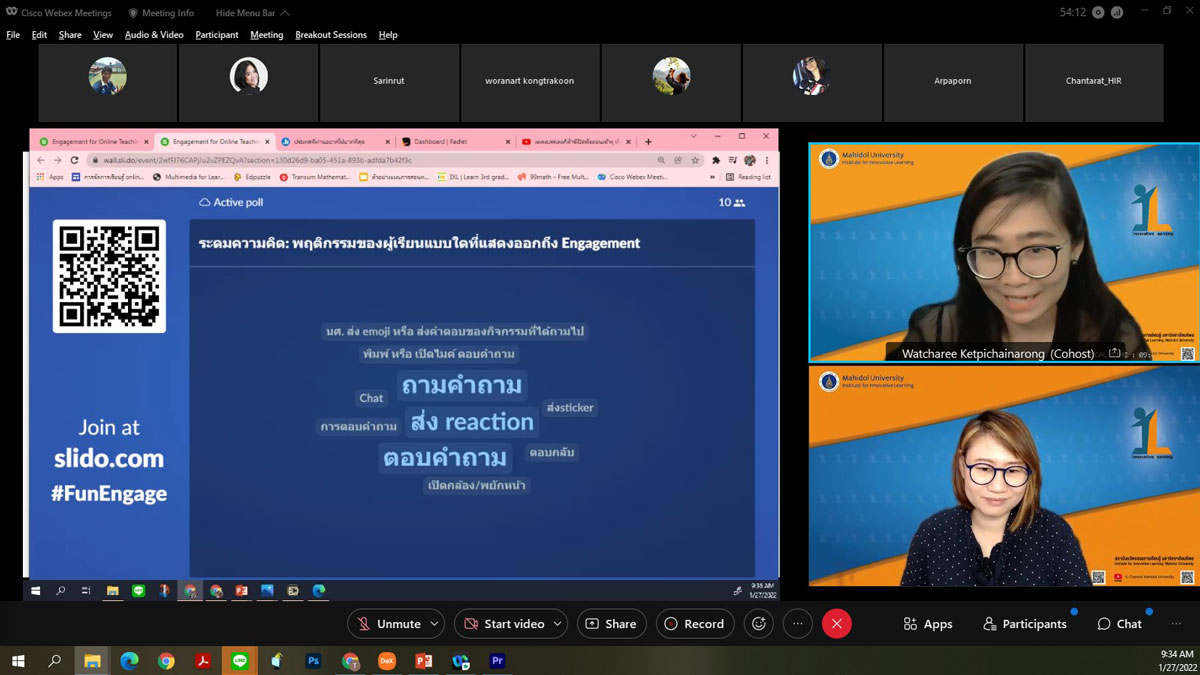The height and width of the screenshot is (675, 1200).
Task: Open the Breakout Sessions menu
Action: click(330, 35)
